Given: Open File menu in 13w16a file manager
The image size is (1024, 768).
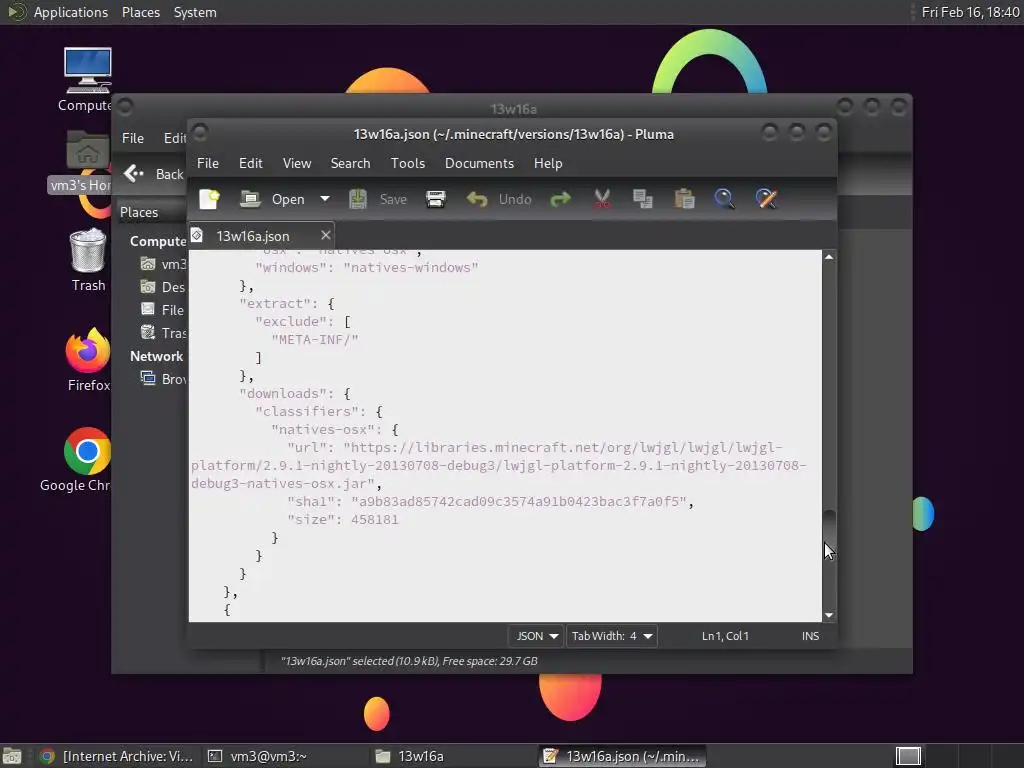Looking at the screenshot, I should 133,138.
